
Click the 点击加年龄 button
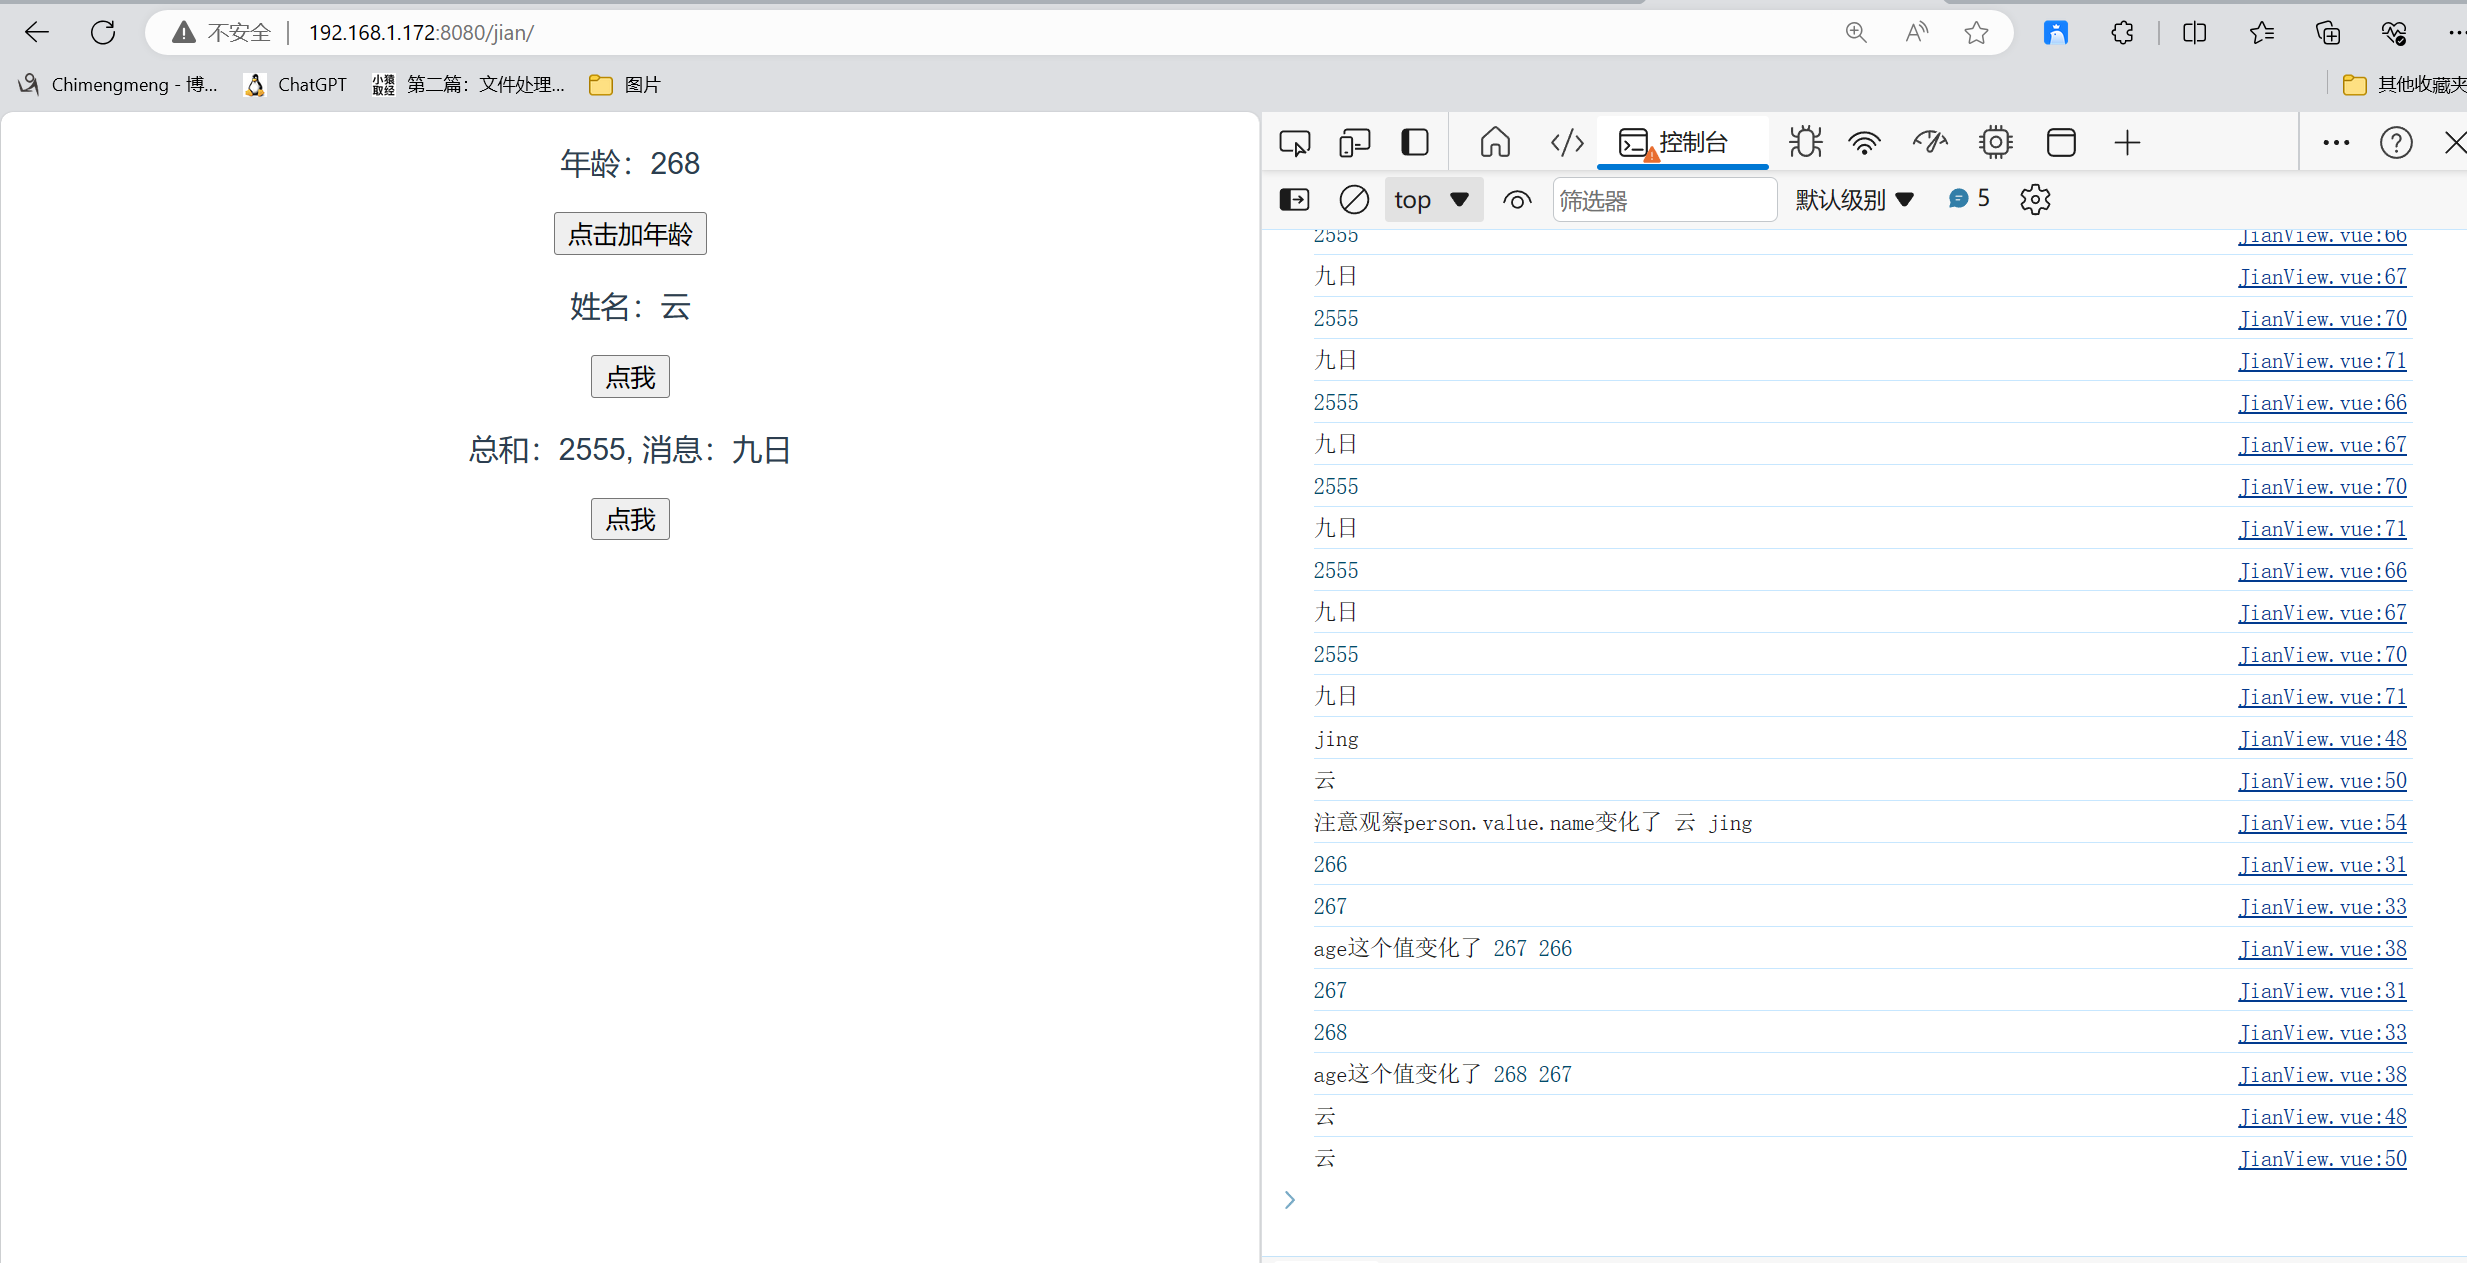630,234
